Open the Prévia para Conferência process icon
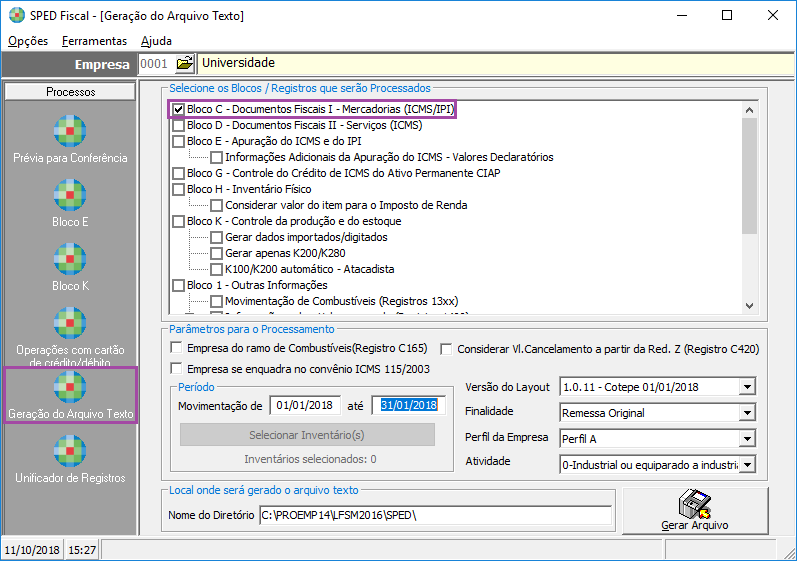The image size is (797, 561). click(70, 132)
